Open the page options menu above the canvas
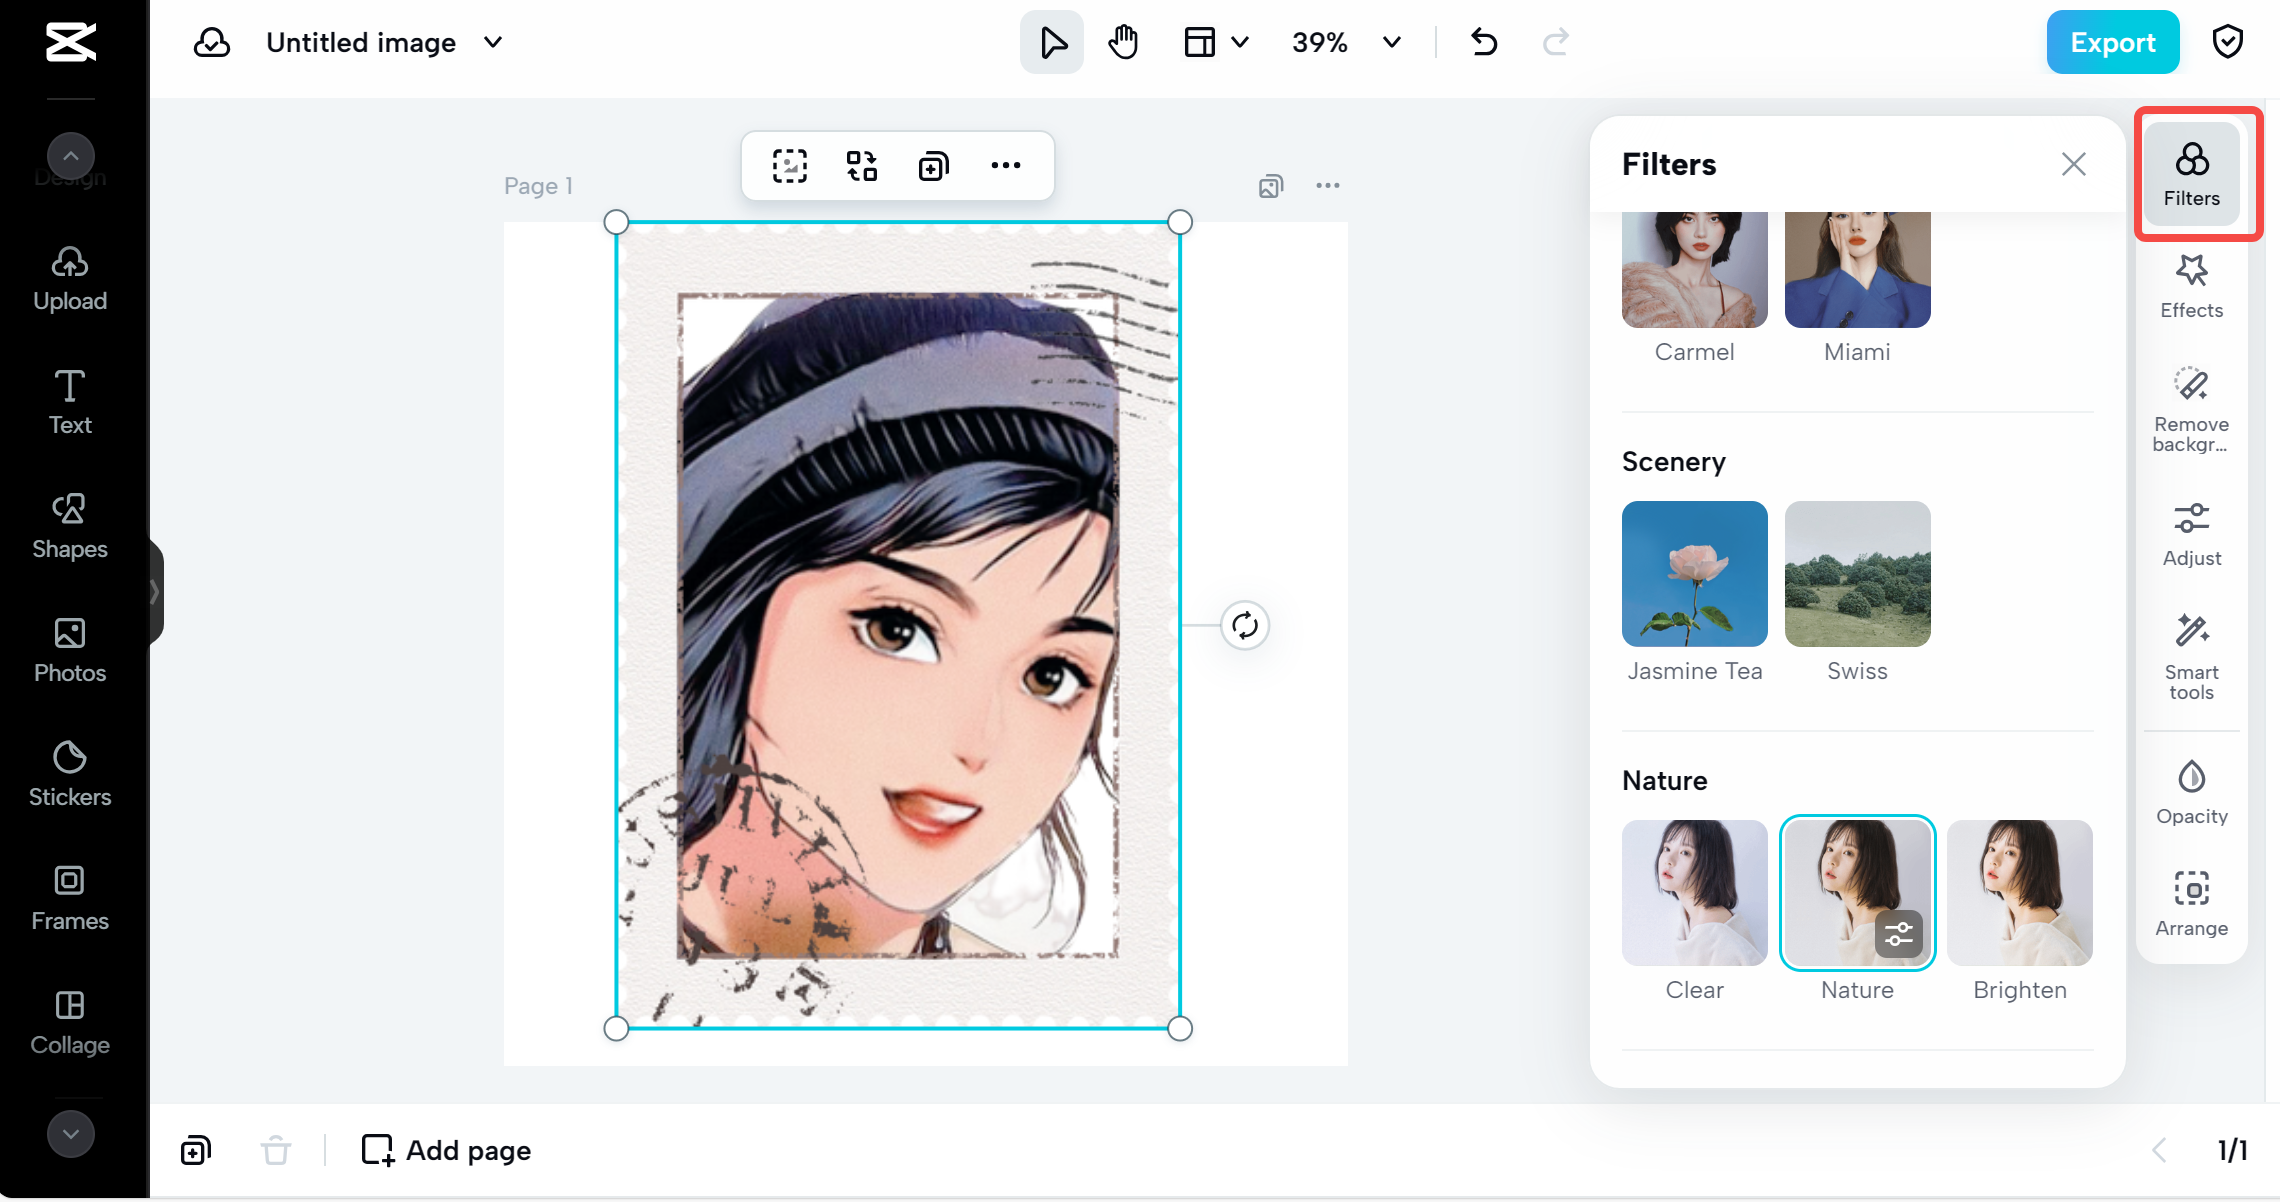This screenshot has height=1202, width=2280. [1329, 185]
